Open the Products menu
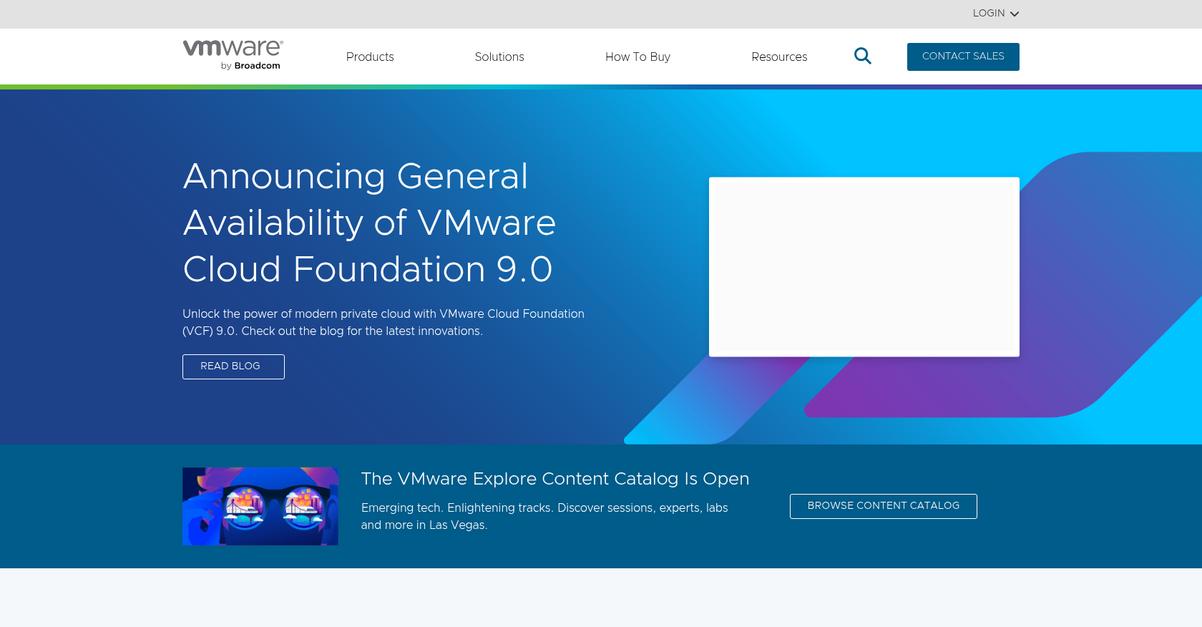Image resolution: width=1202 pixels, height=627 pixels. pyautogui.click(x=370, y=57)
